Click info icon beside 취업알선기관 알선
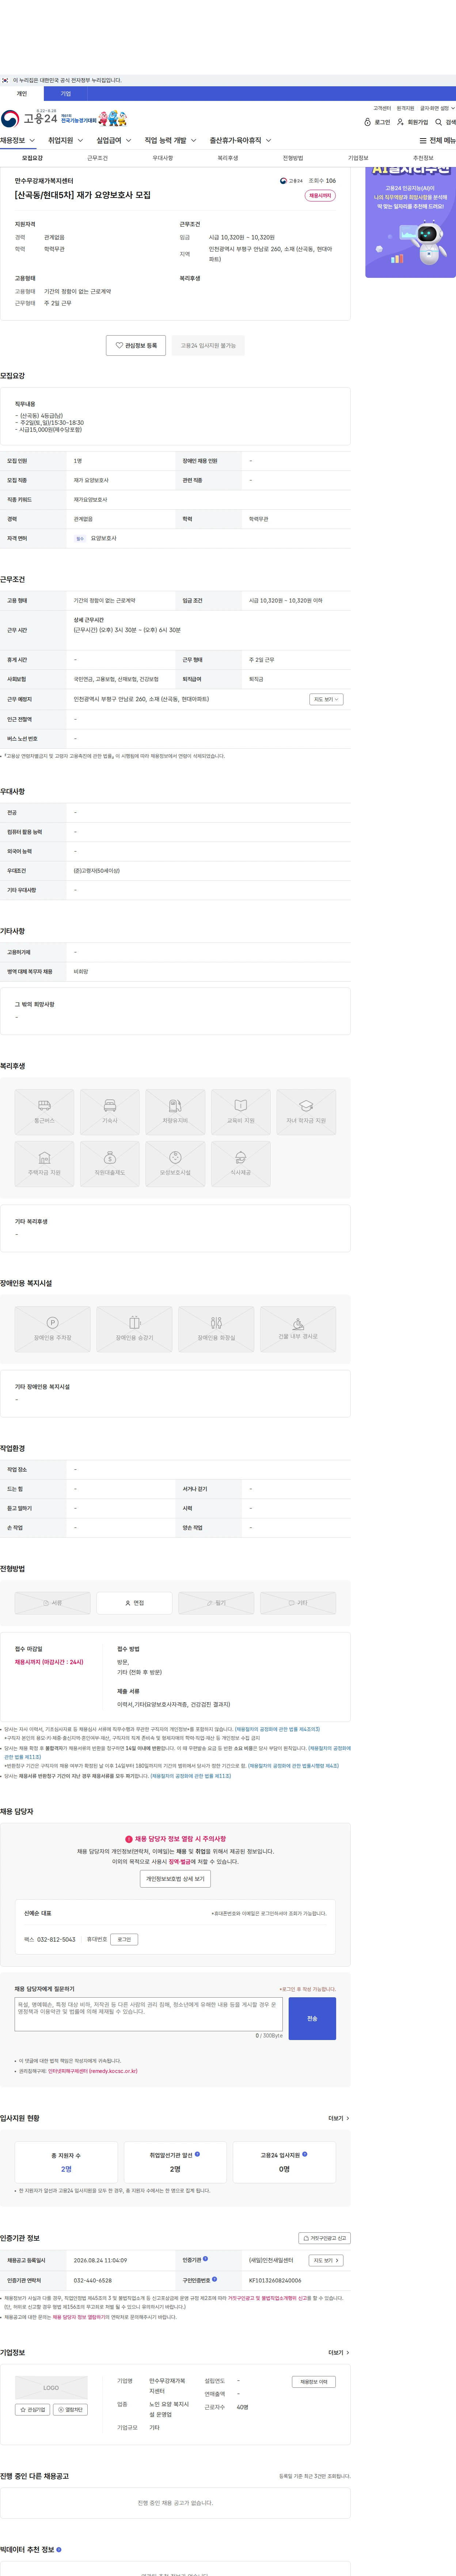This screenshot has height=2576, width=456. coord(197,2154)
